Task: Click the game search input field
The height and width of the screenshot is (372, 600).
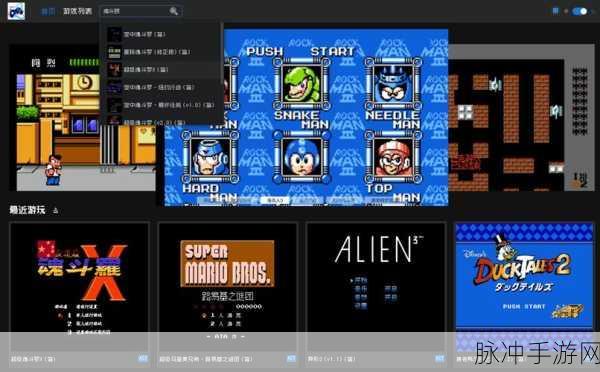Action: [141, 11]
